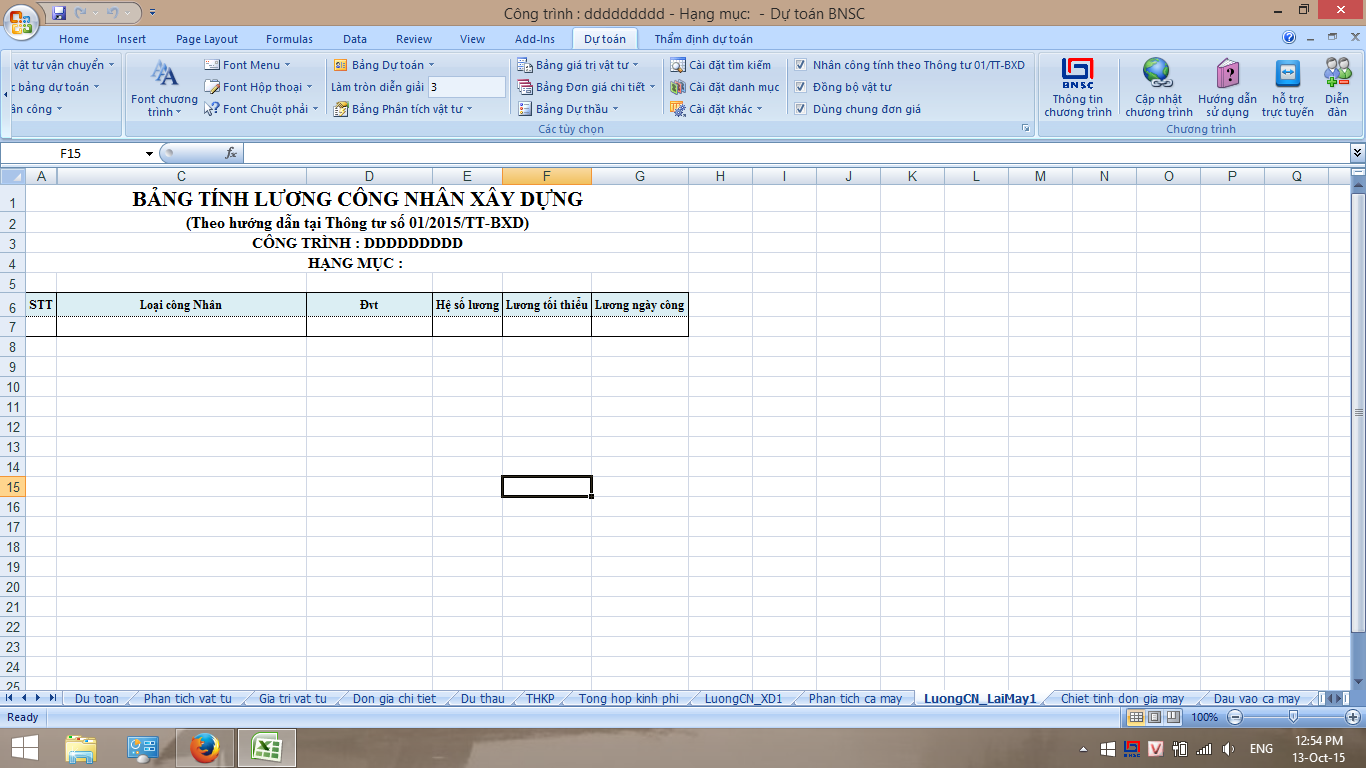Image resolution: width=1366 pixels, height=768 pixels.
Task: Click Firefox in the Windows taskbar
Action: pos(204,748)
